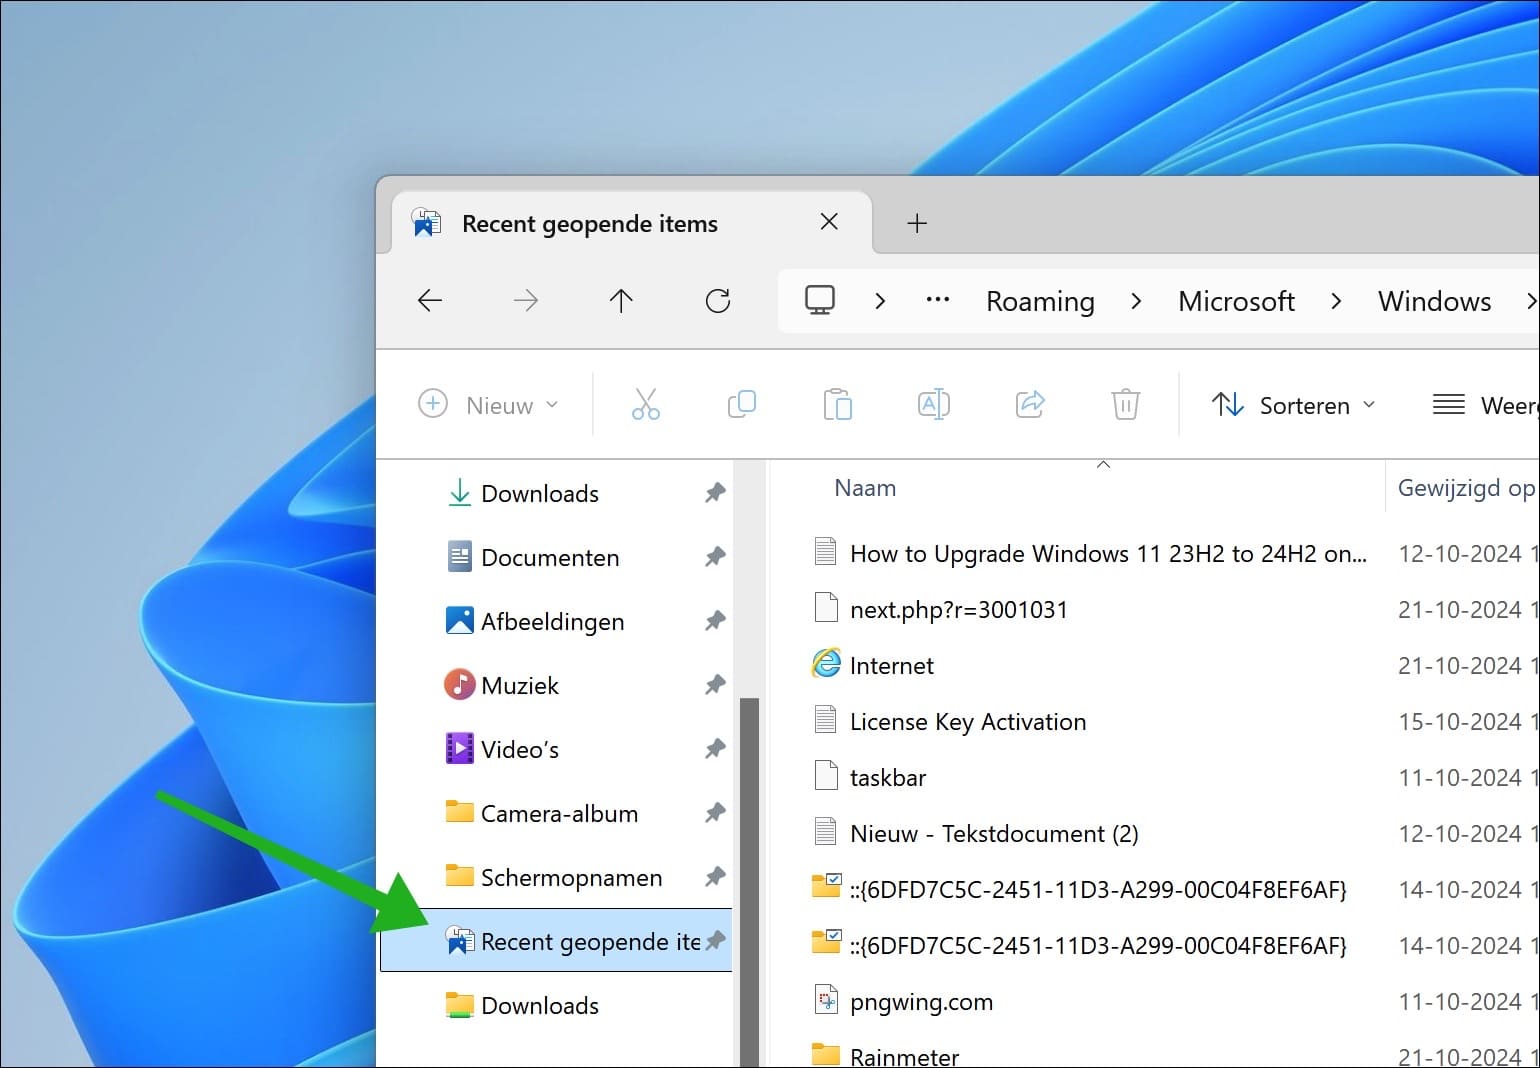The image size is (1540, 1068).
Task: Sort files by the Naam column
Action: point(865,488)
